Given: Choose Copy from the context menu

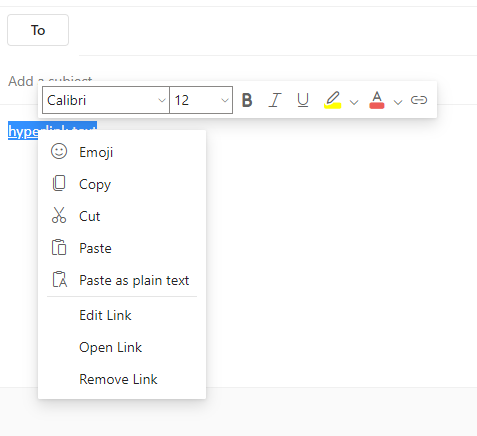Looking at the screenshot, I should (122, 184).
